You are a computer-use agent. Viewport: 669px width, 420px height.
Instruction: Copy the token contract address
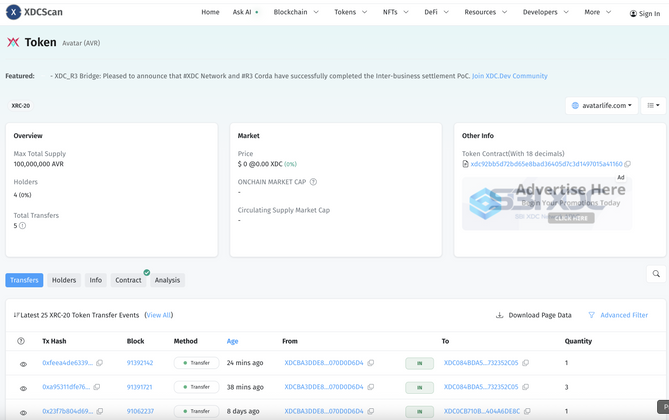tap(628, 164)
